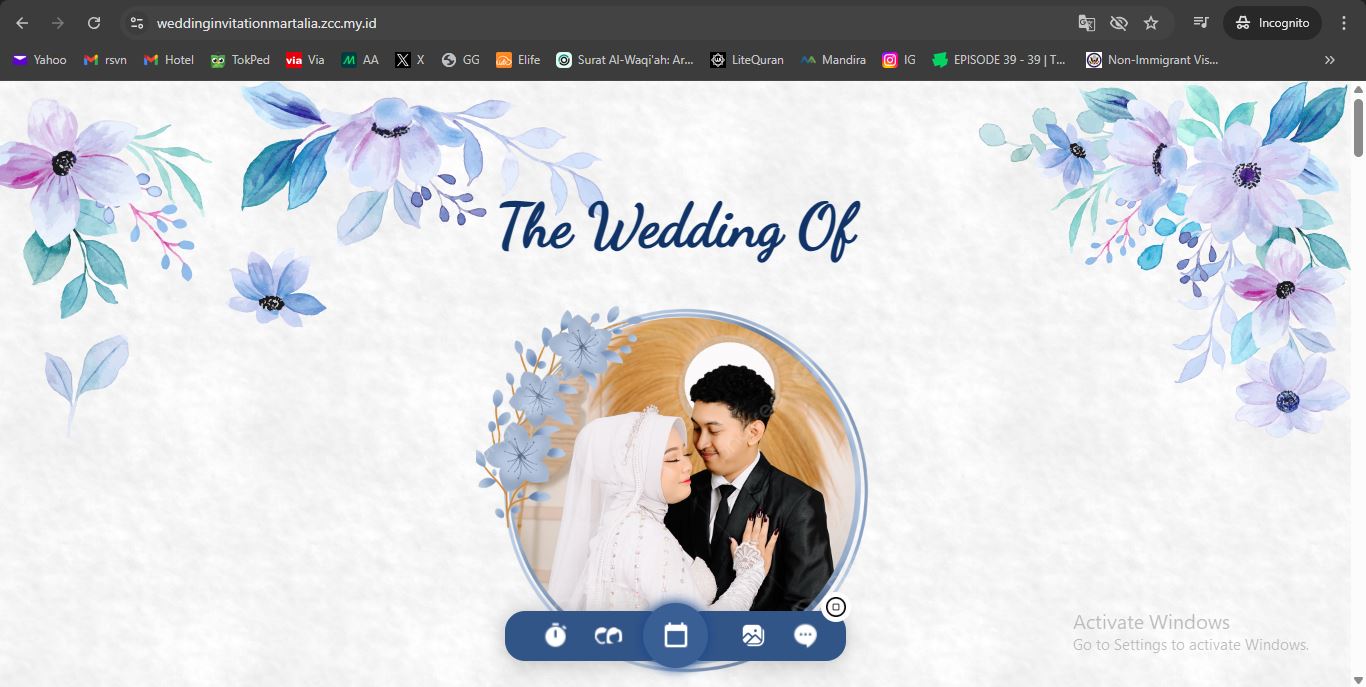Image resolution: width=1366 pixels, height=687 pixels.
Task: Click the Google Translate icon in the address bar
Action: click(x=1087, y=23)
